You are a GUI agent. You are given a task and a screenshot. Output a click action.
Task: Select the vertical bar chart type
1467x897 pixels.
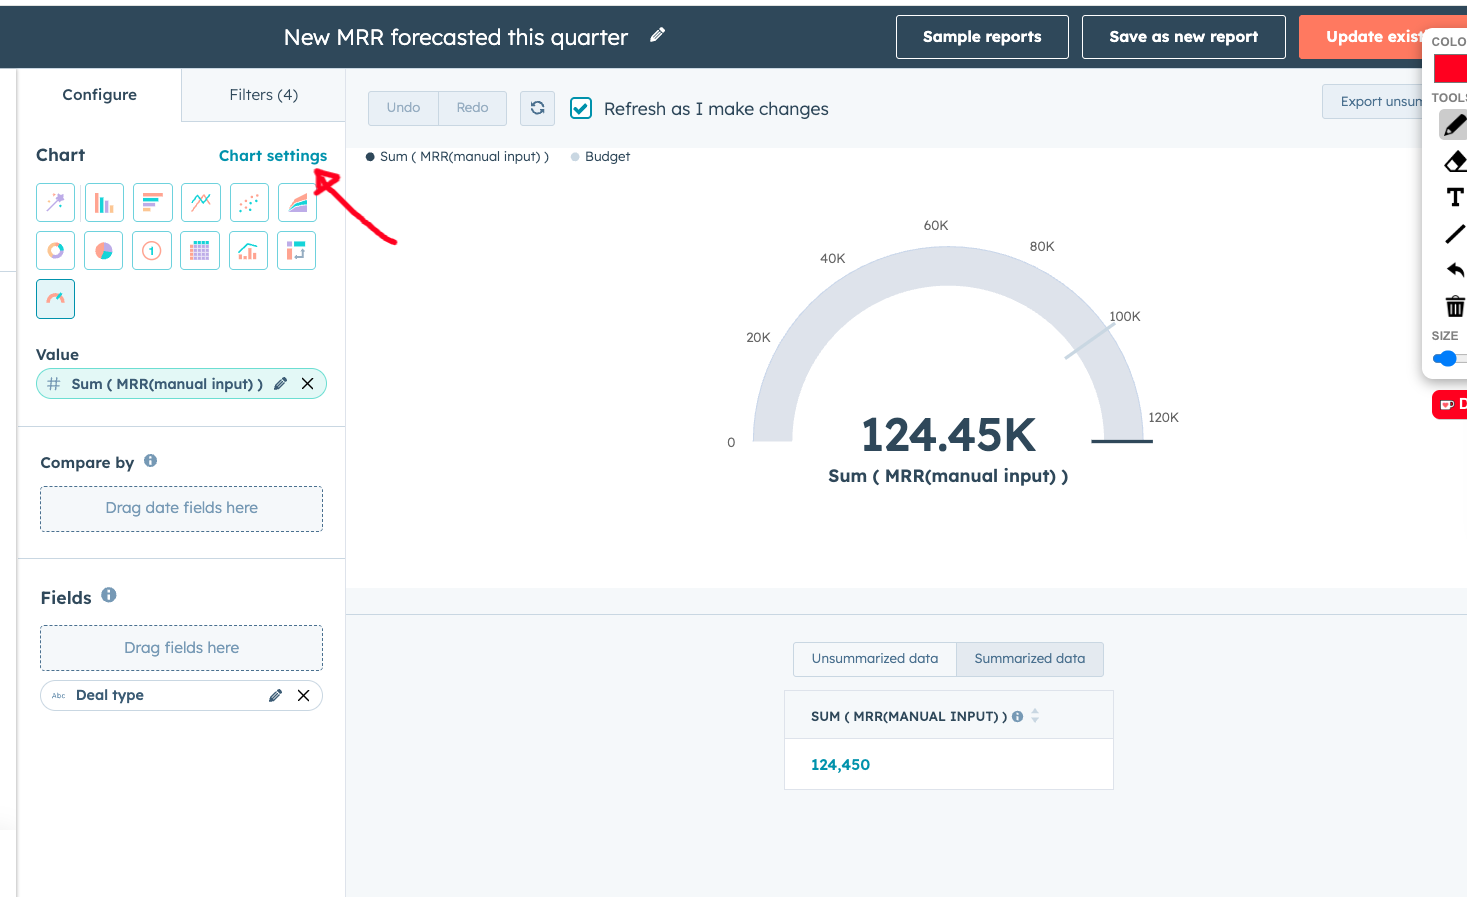tap(104, 203)
